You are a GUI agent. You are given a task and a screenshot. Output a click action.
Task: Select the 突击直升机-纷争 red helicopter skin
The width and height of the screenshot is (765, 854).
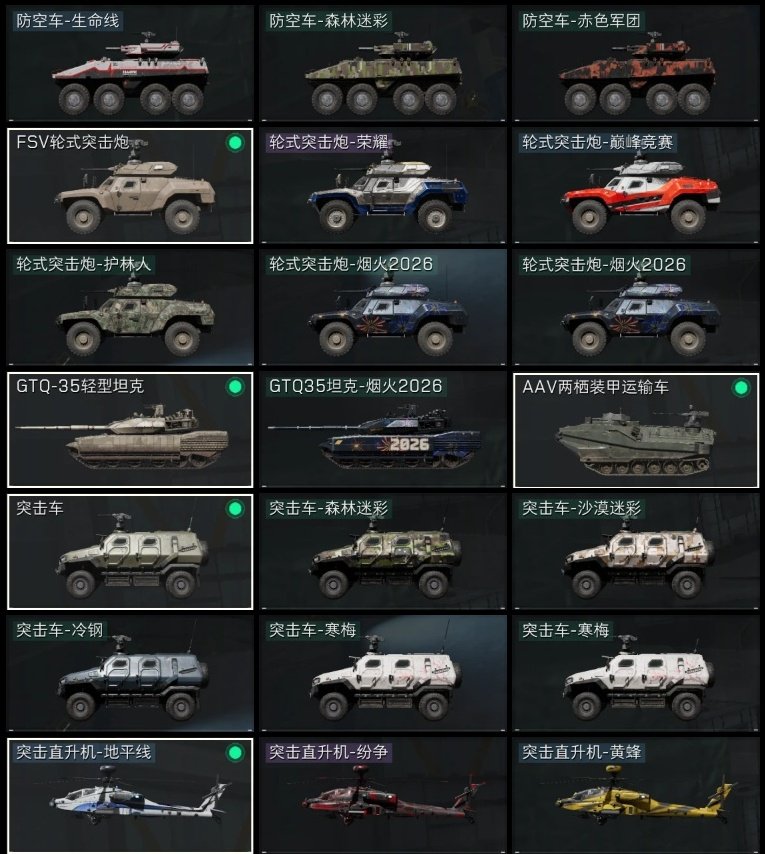point(383,795)
